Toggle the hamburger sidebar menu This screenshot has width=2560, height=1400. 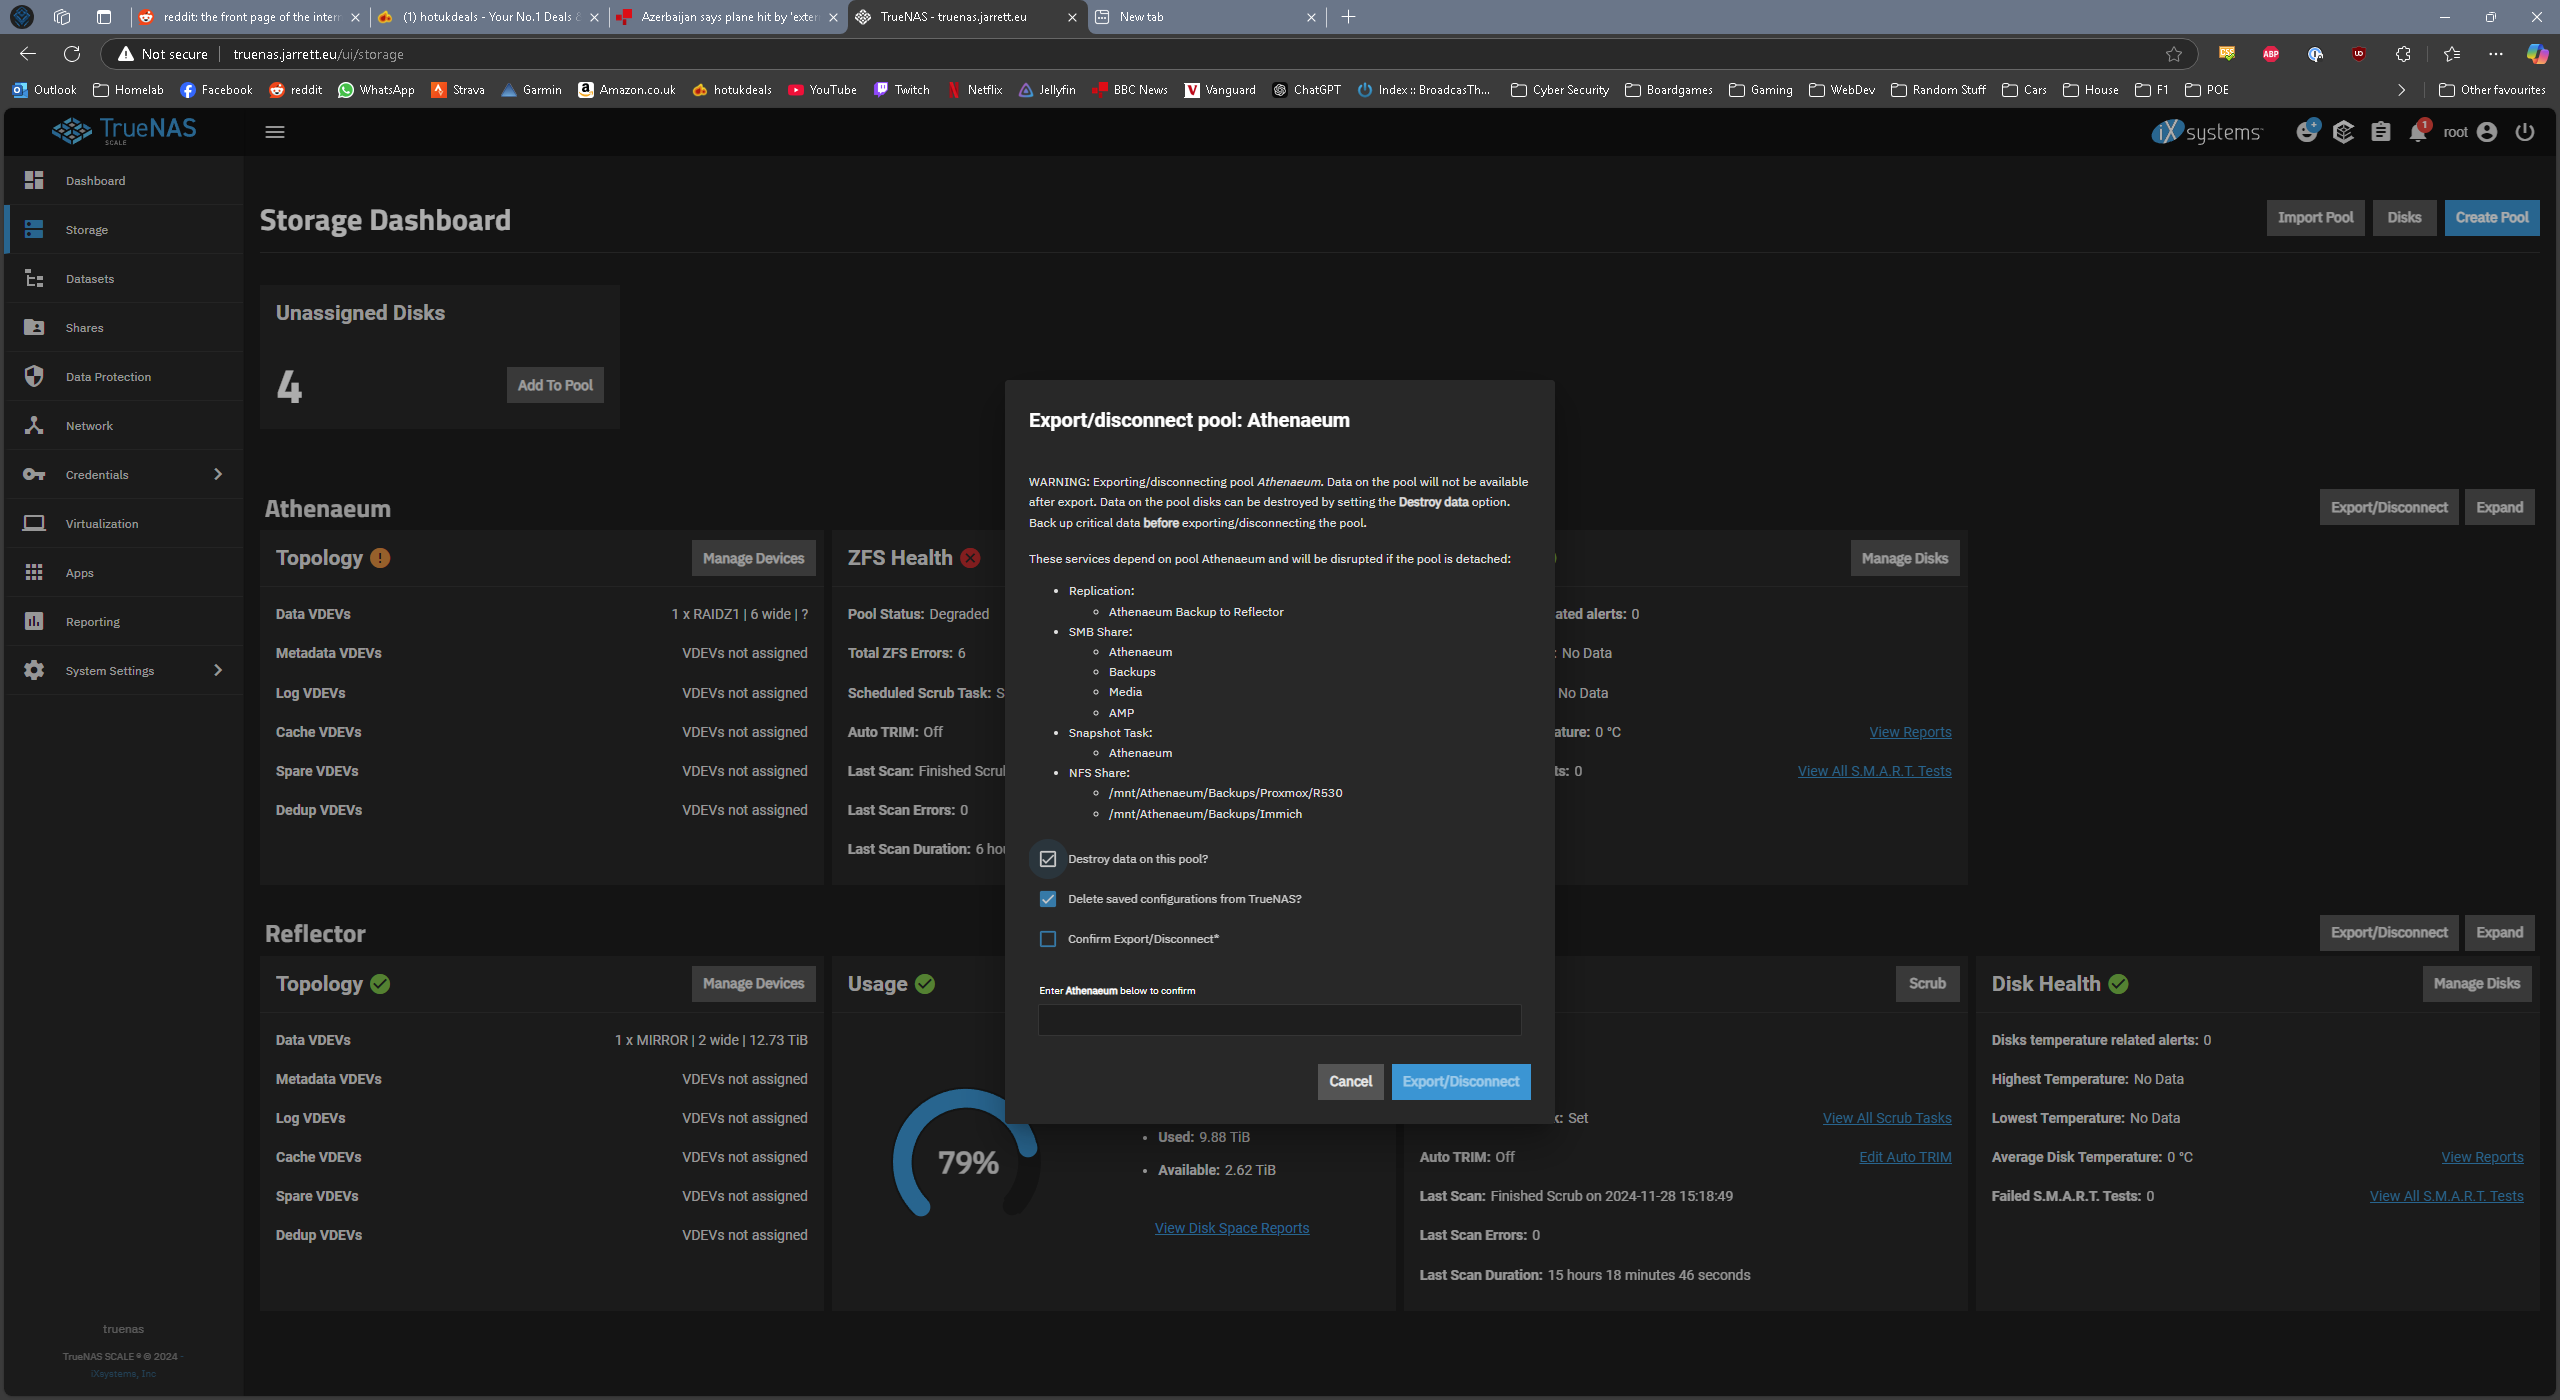[275, 132]
